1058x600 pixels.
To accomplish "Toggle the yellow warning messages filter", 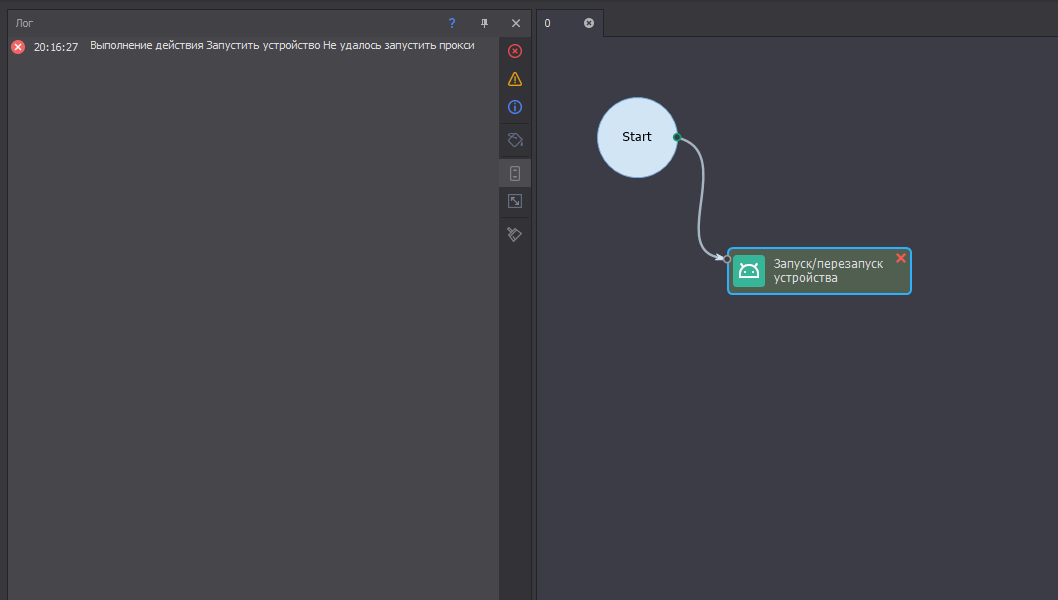I will [x=515, y=79].
